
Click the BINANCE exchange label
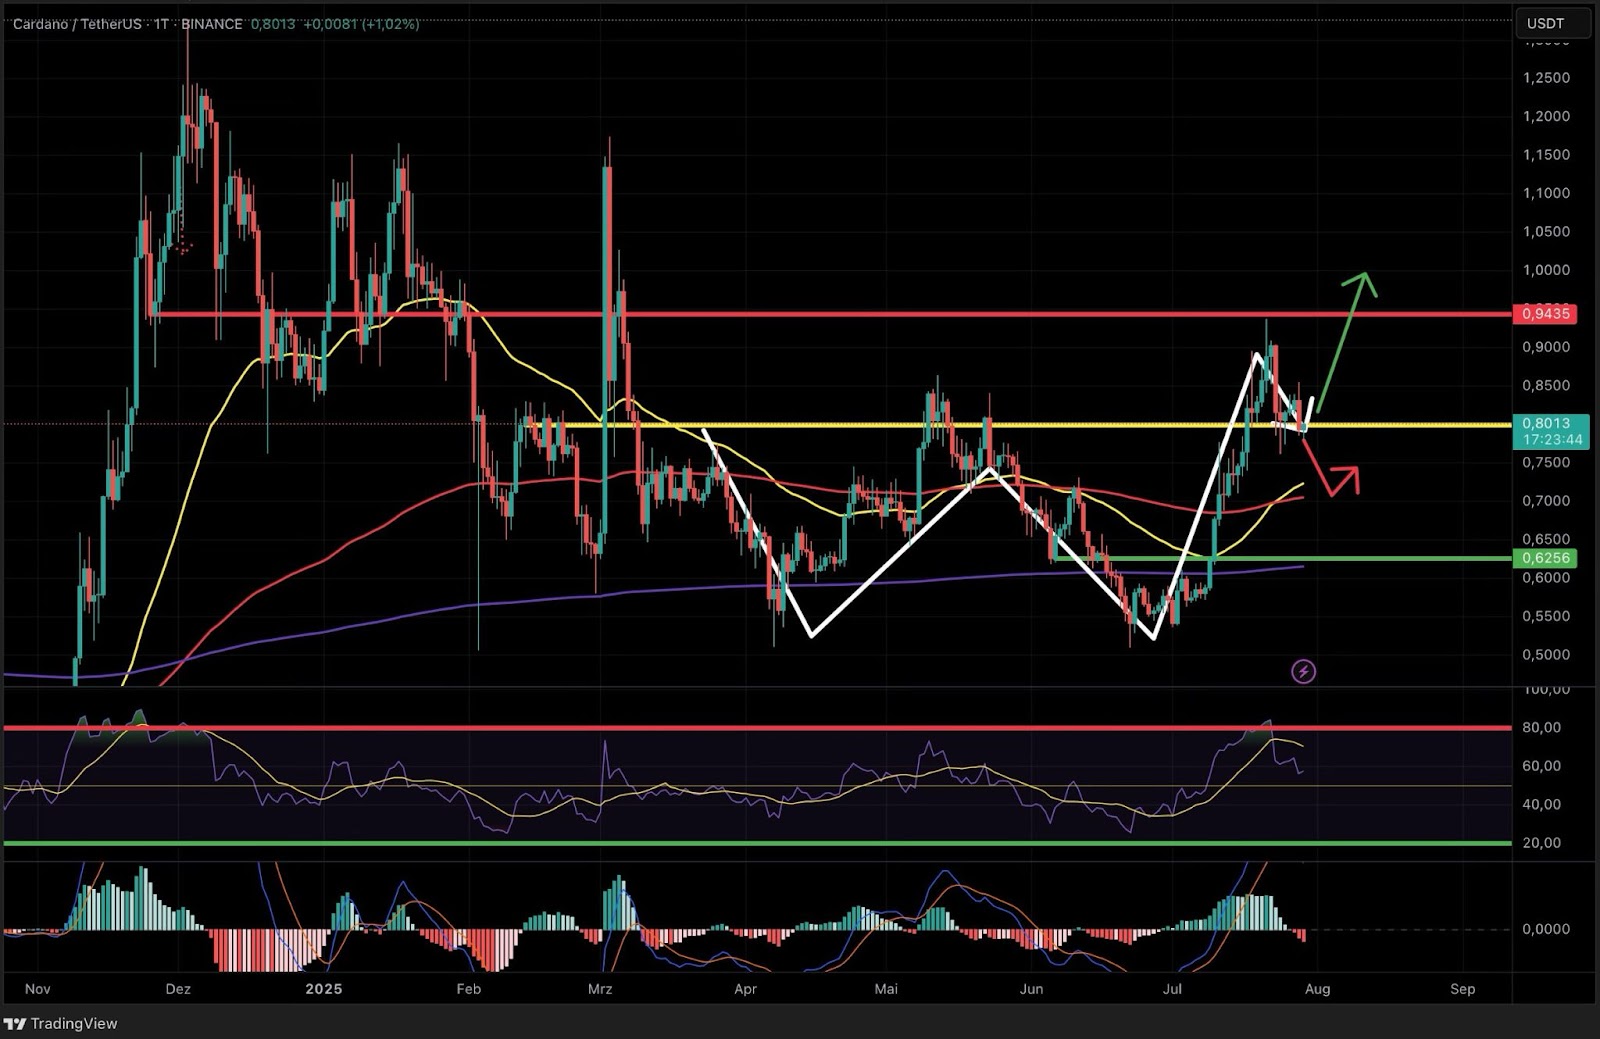click(x=211, y=24)
